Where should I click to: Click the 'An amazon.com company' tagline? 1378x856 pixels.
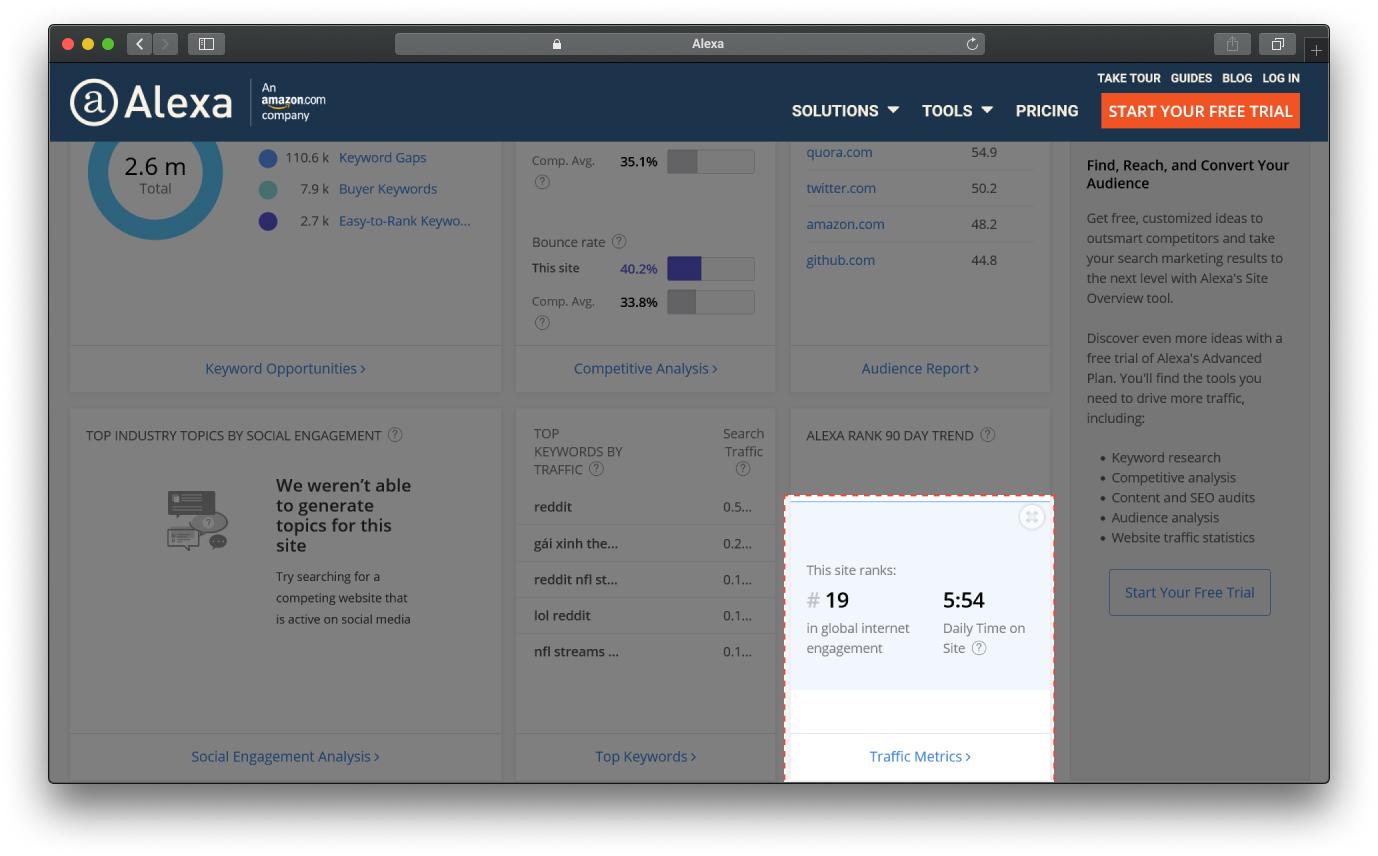click(293, 101)
